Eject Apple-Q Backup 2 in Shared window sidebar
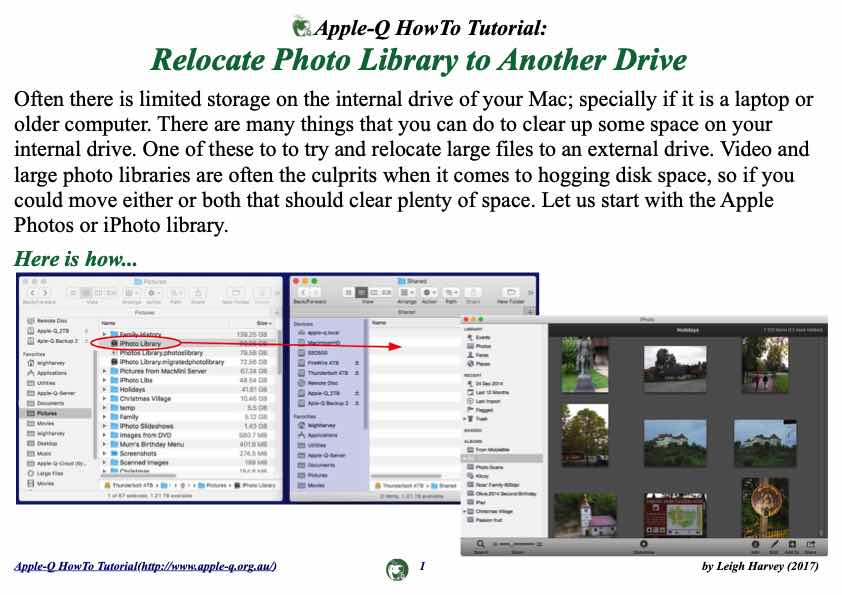Image resolution: width=842 pixels, height=595 pixels. point(357,403)
